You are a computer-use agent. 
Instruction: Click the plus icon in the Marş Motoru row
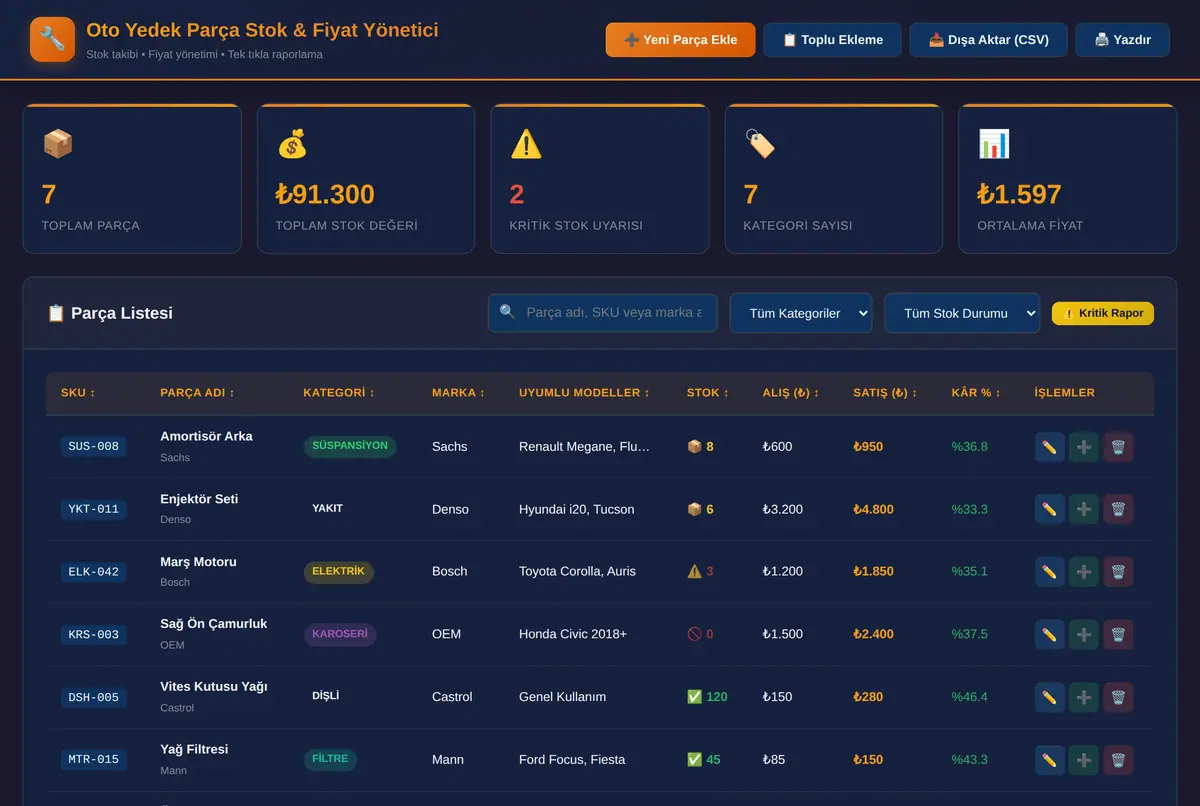point(1084,572)
